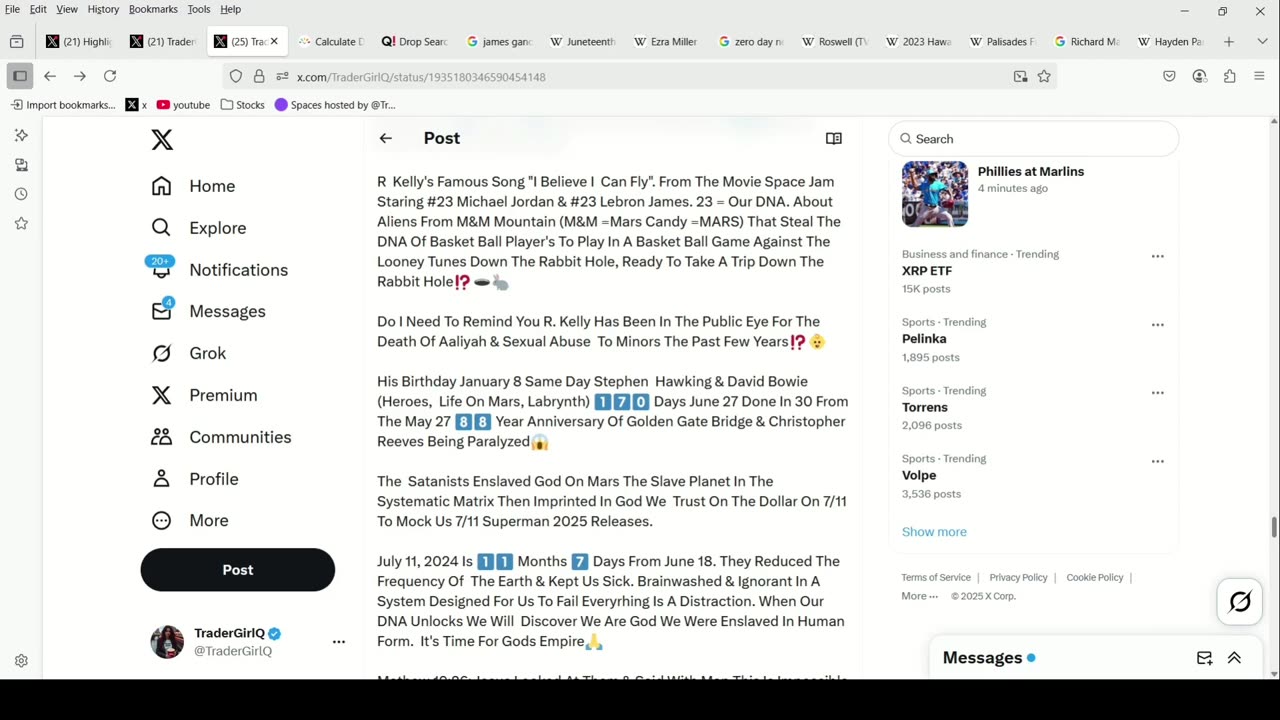Click Show more trends link
The height and width of the screenshot is (720, 1280).
[934, 532]
